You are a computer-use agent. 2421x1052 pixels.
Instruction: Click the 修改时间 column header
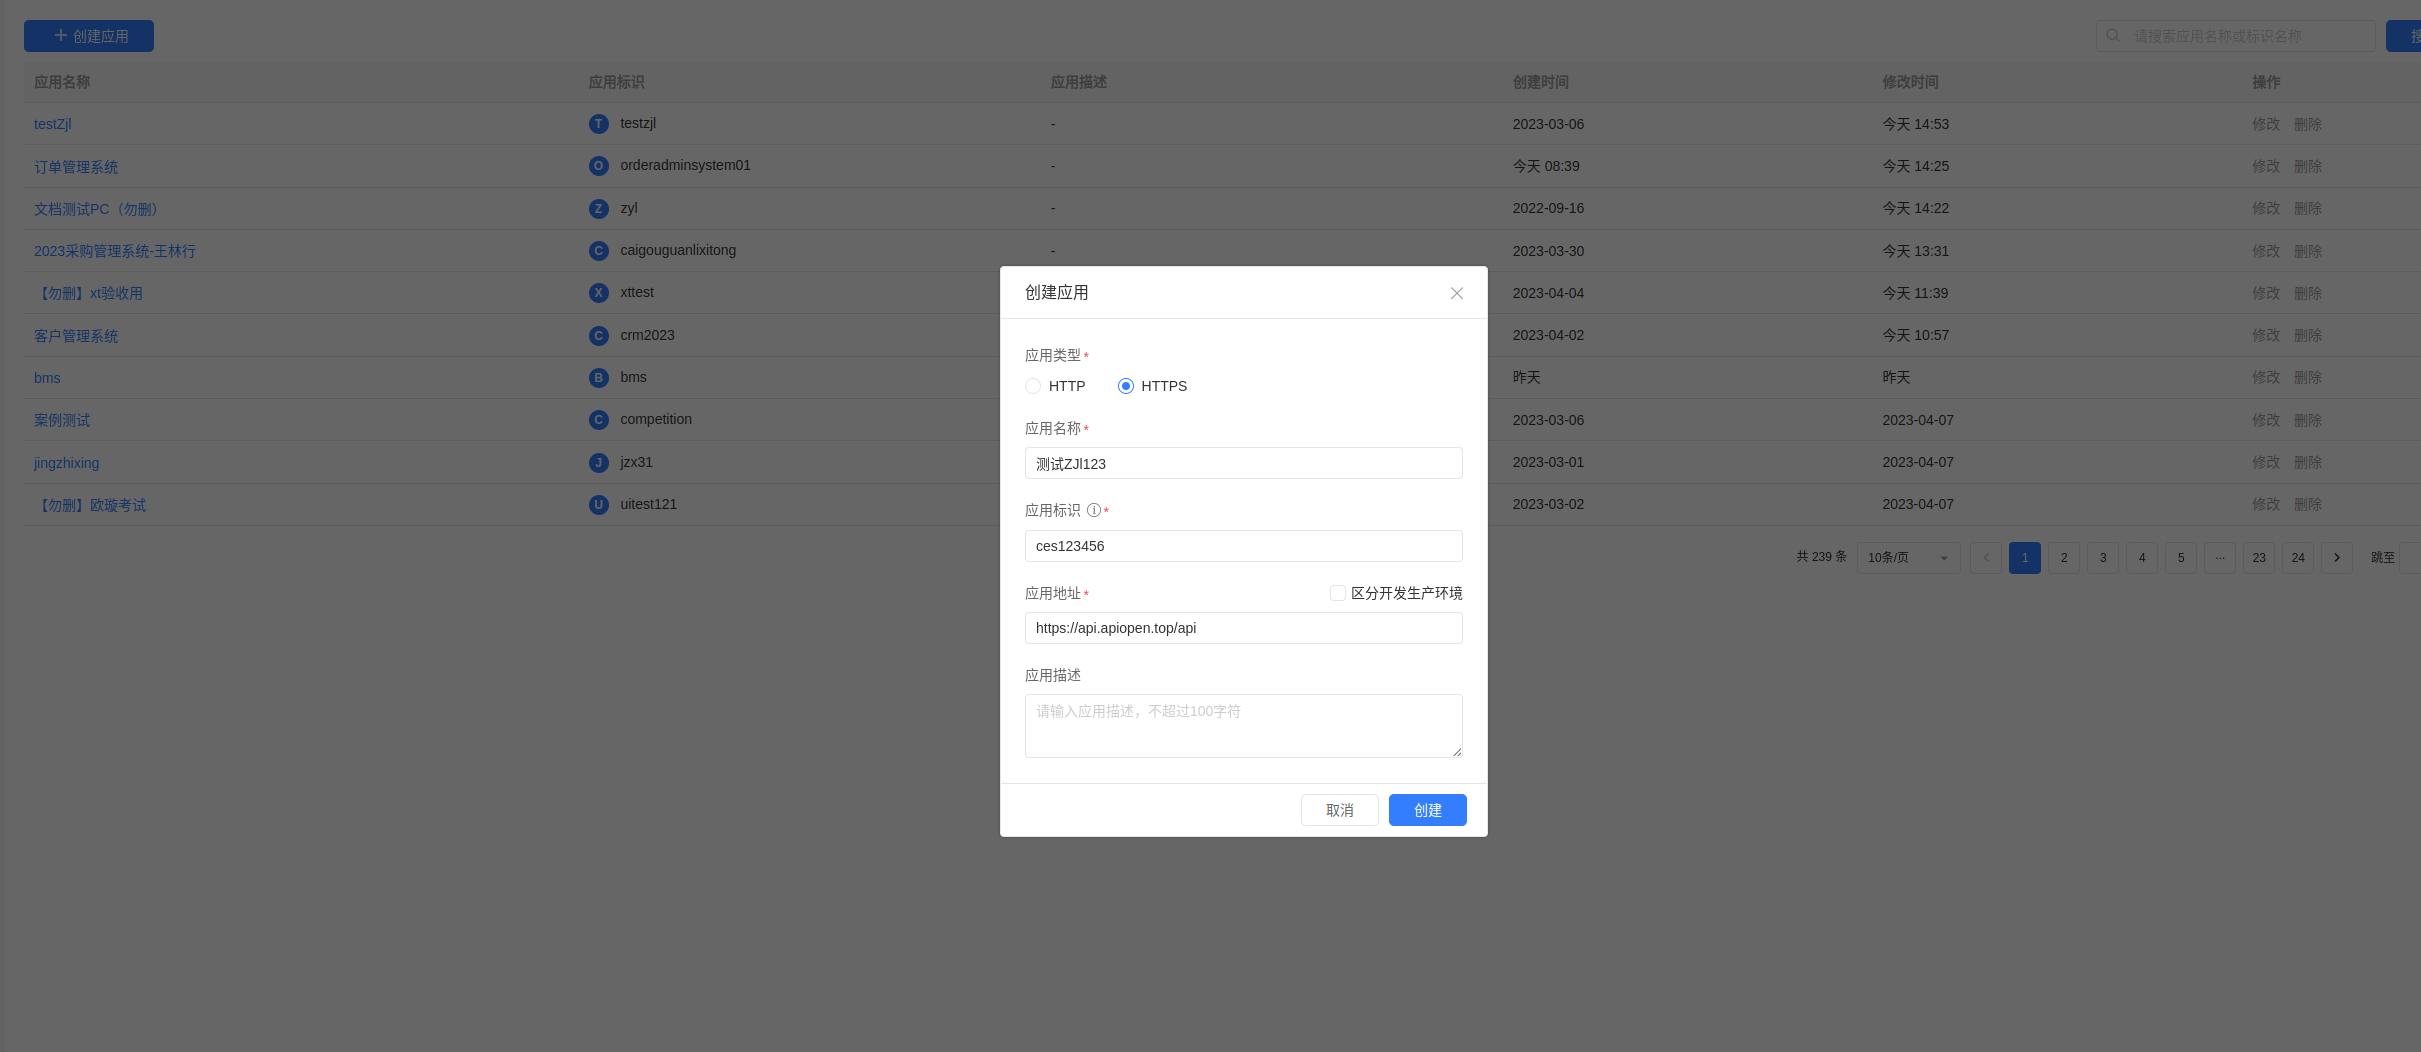tap(1910, 82)
